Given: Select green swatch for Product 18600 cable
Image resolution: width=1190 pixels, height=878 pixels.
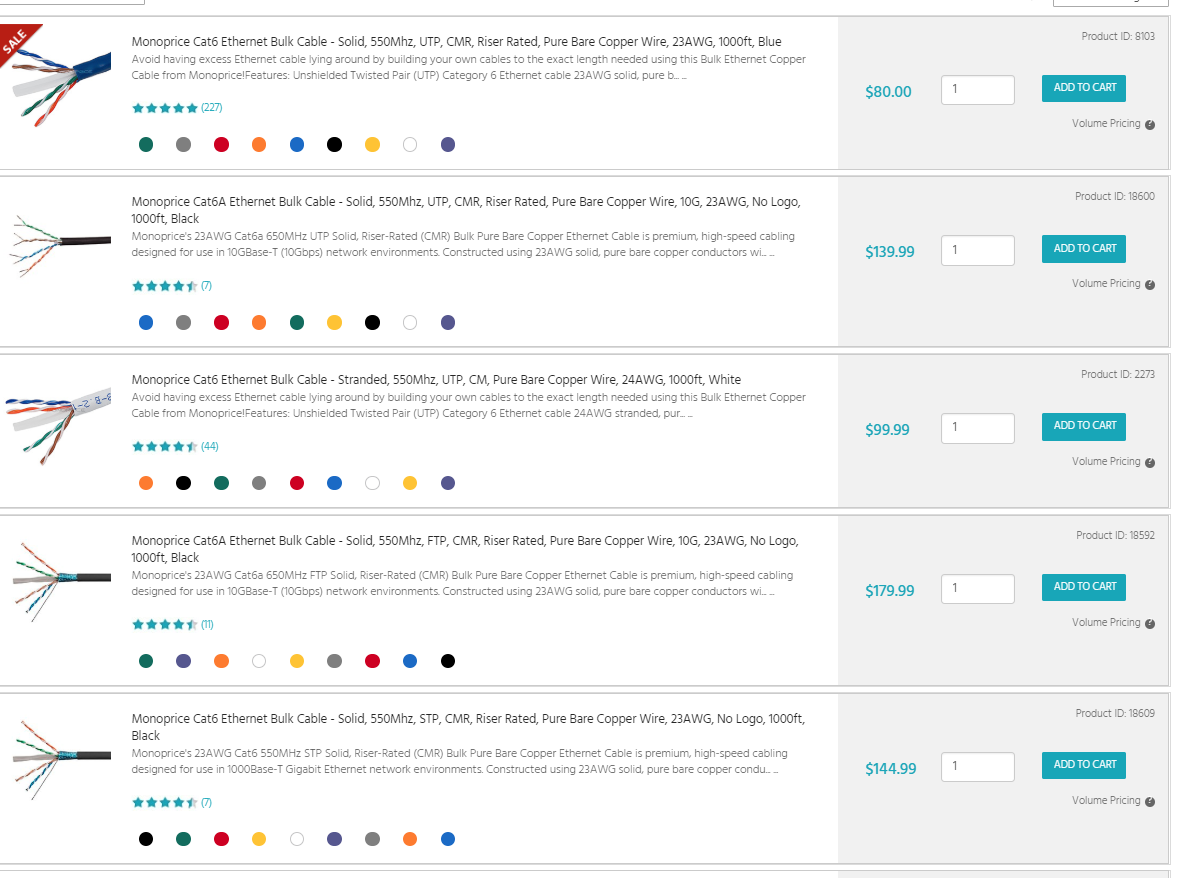Looking at the screenshot, I should [x=297, y=323].
